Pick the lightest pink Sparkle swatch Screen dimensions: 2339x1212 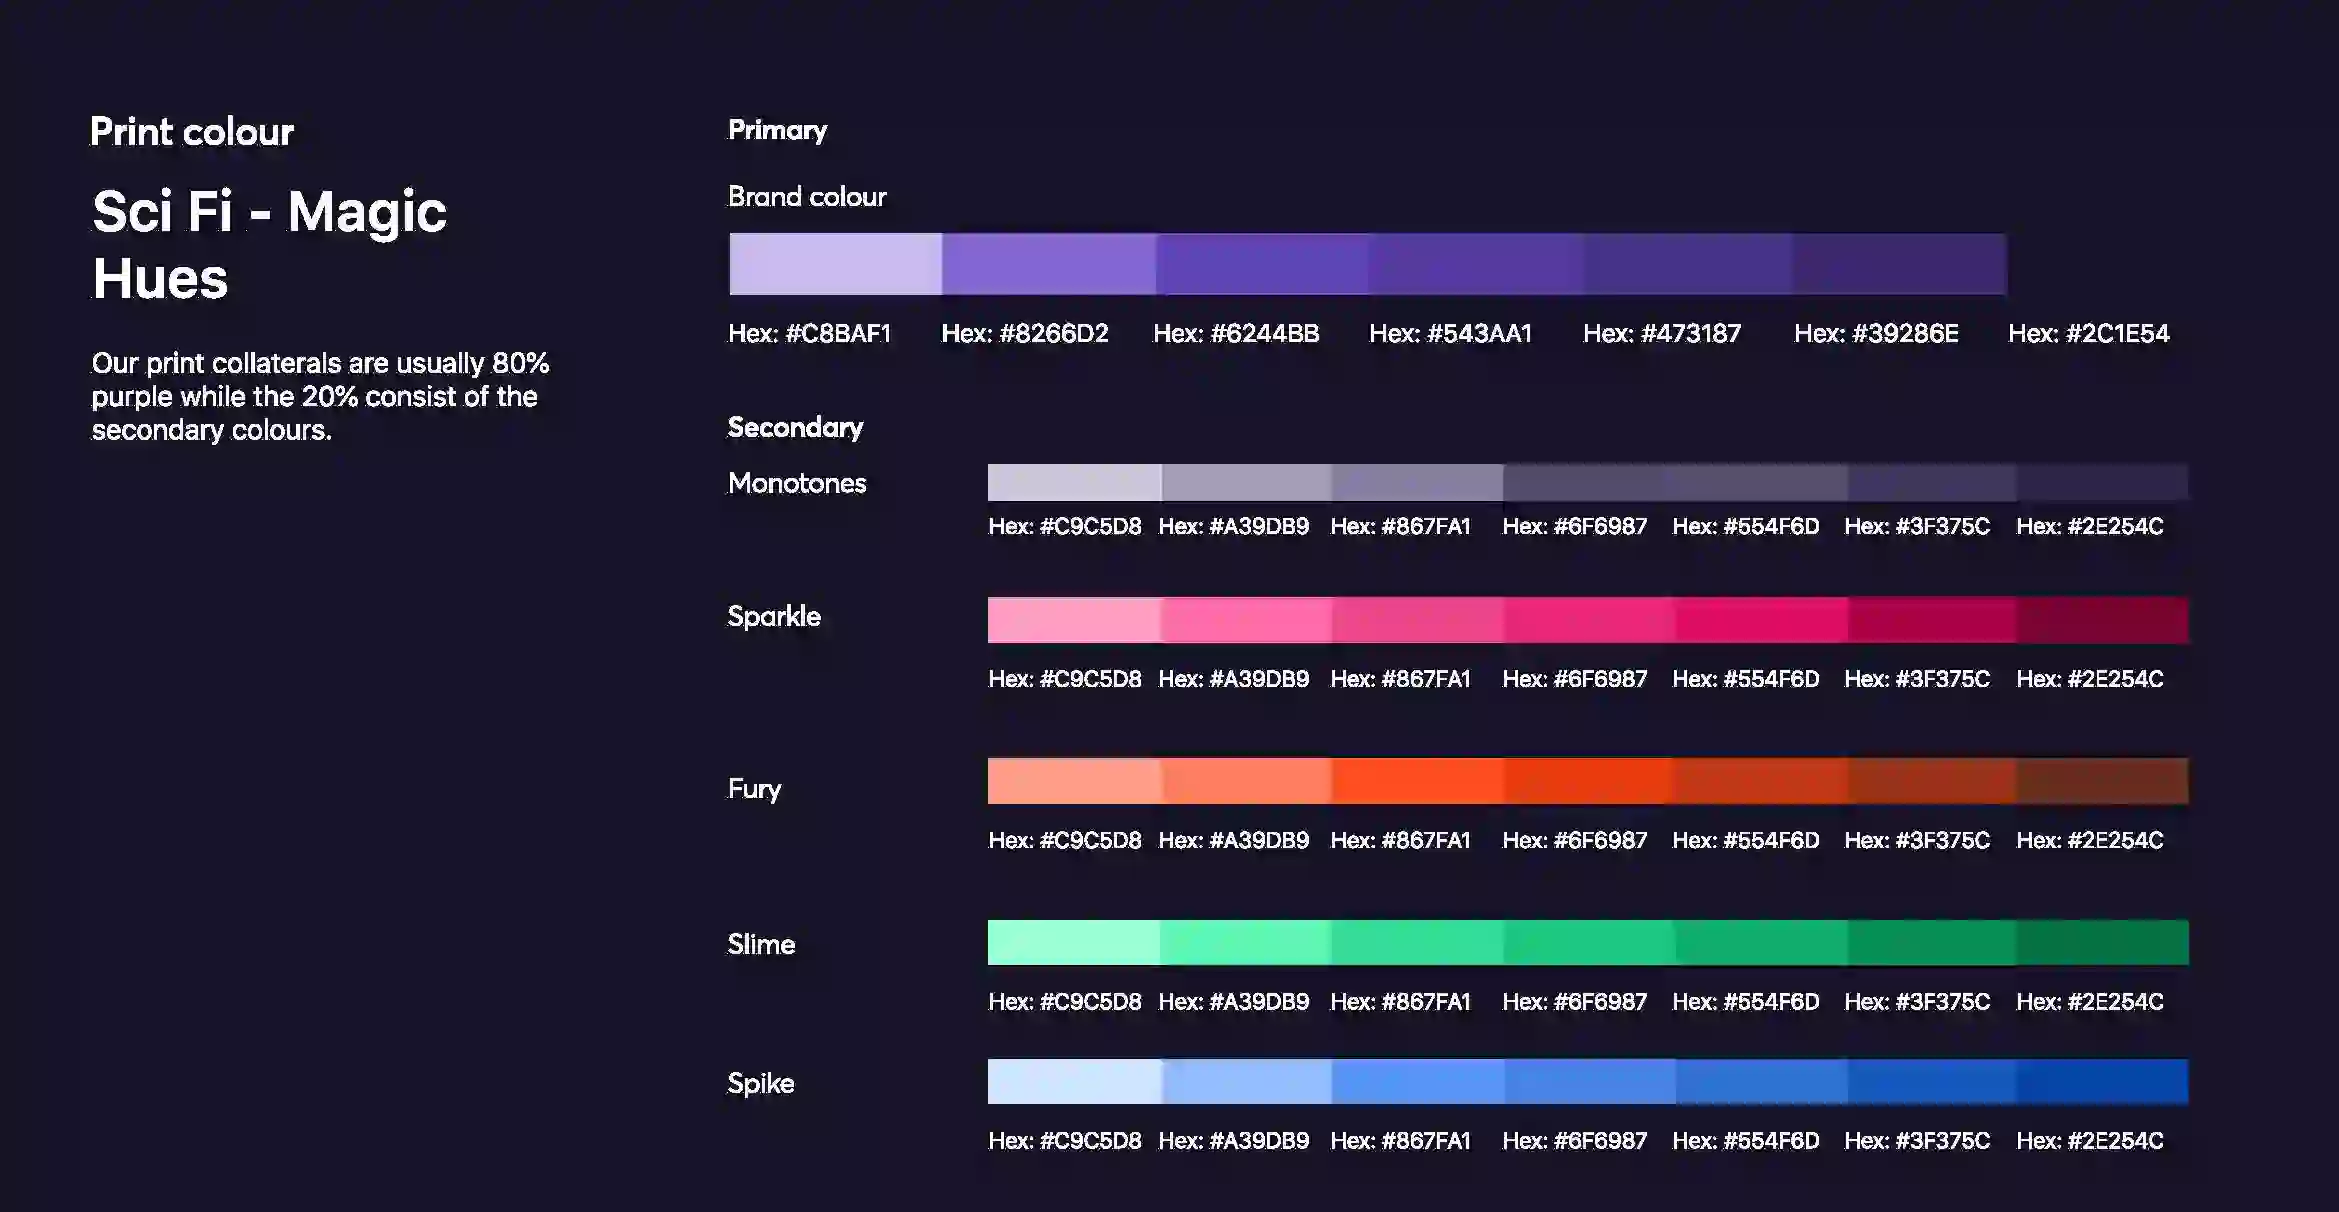point(1074,620)
